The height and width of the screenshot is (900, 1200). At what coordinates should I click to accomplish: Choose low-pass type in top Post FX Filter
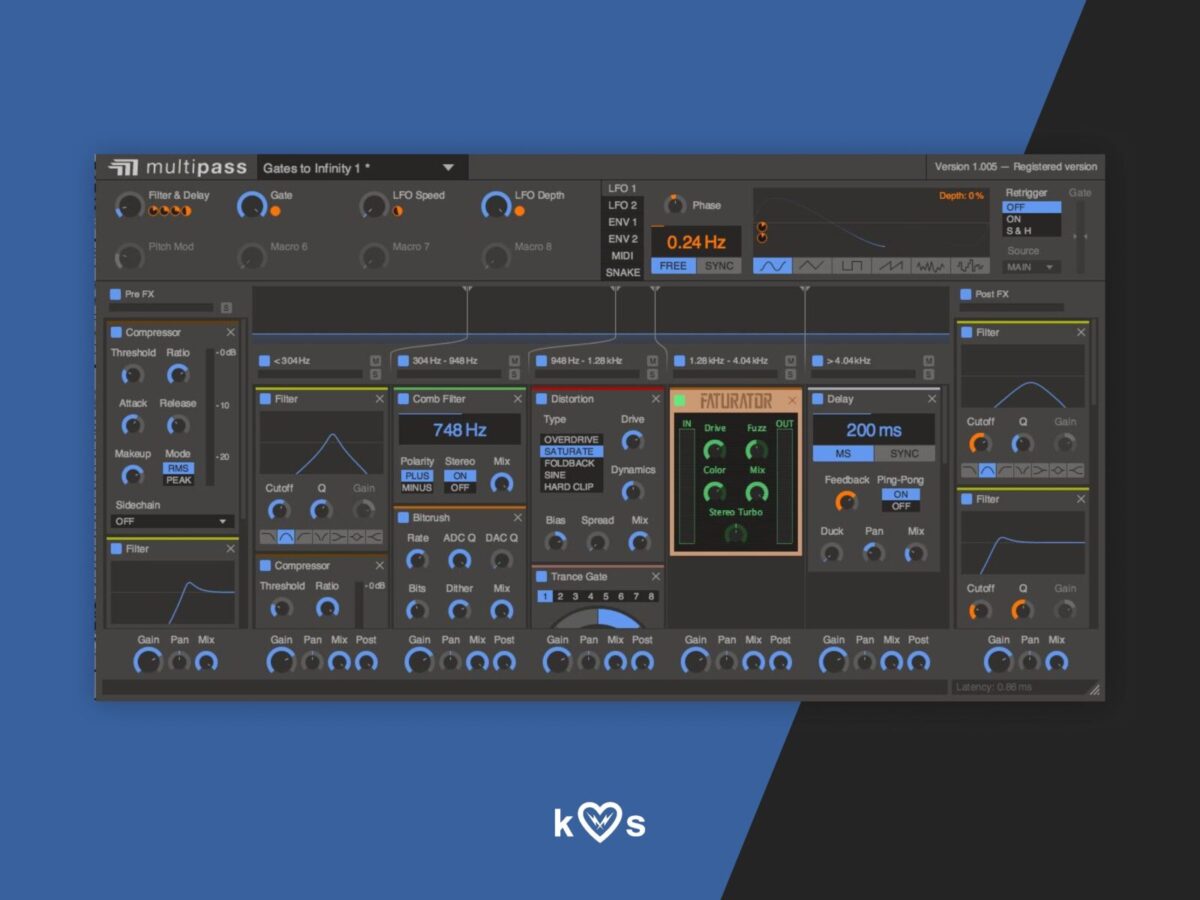click(969, 470)
